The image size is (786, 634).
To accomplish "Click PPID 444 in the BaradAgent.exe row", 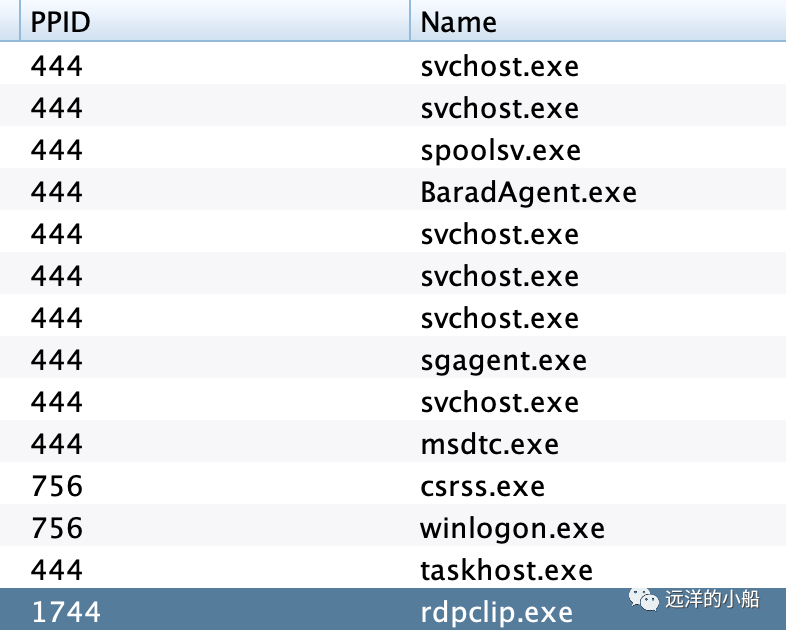I will point(57,192).
